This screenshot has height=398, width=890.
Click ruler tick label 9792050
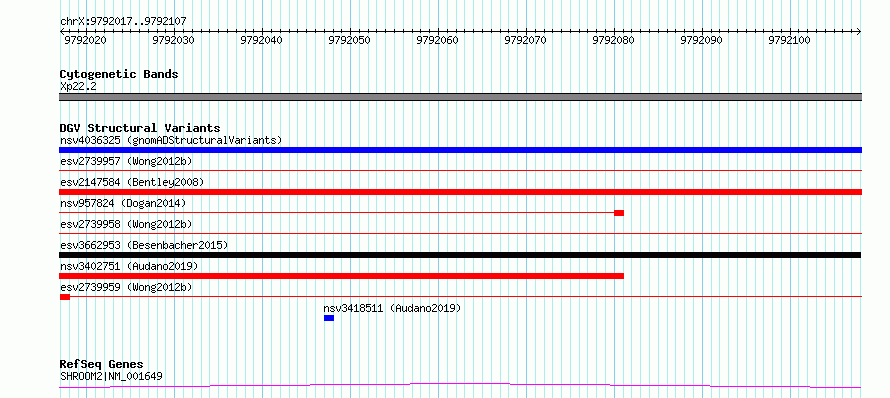click(349, 40)
